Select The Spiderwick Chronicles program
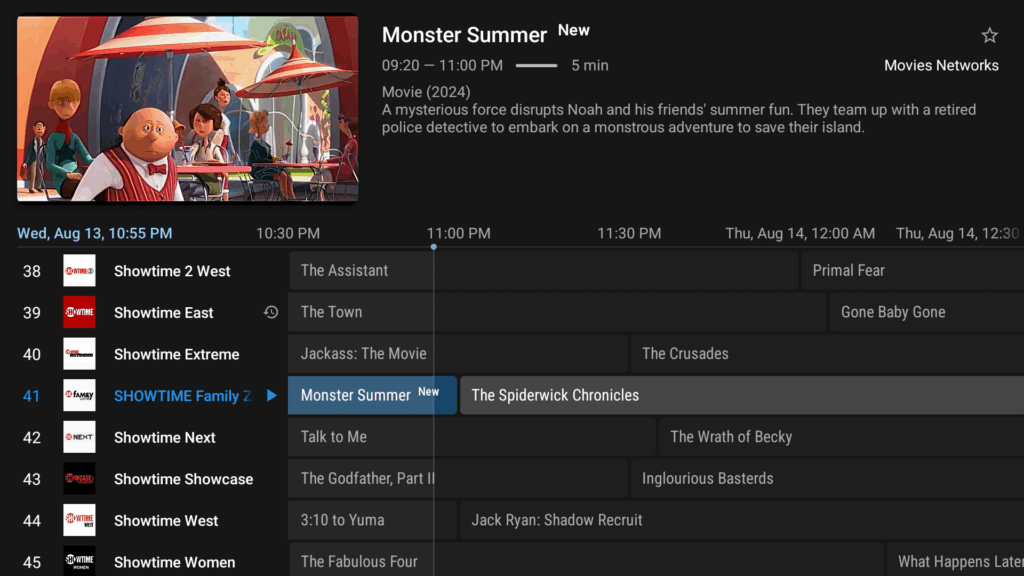This screenshot has width=1024, height=576. [742, 395]
